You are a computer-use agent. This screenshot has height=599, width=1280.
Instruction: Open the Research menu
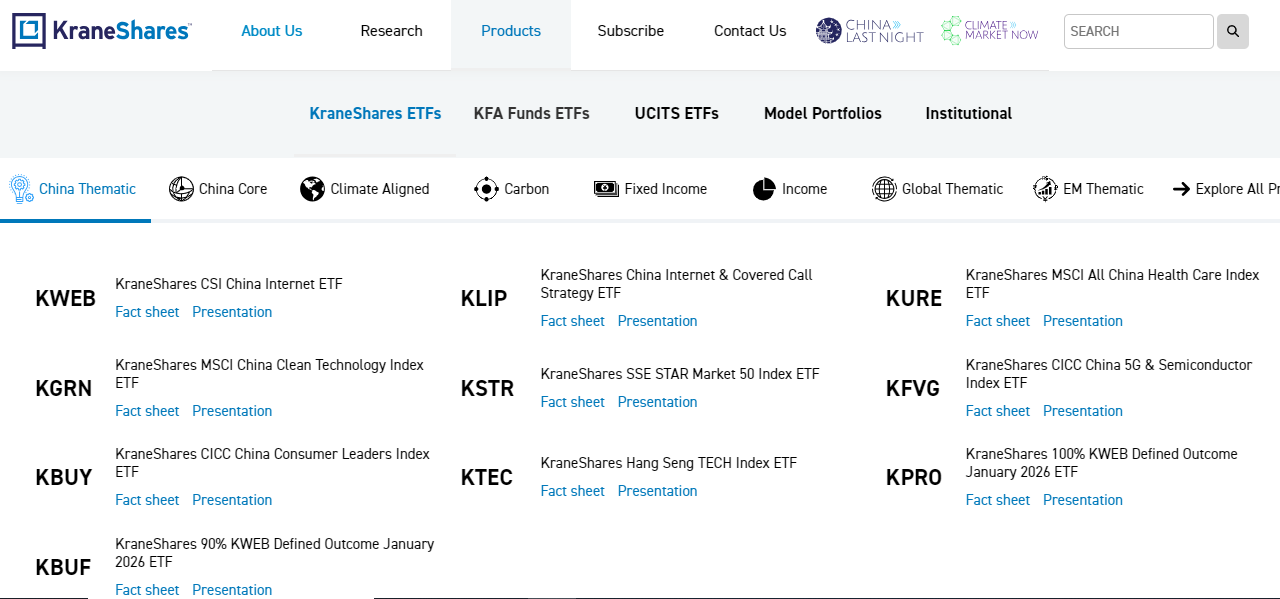coord(391,31)
